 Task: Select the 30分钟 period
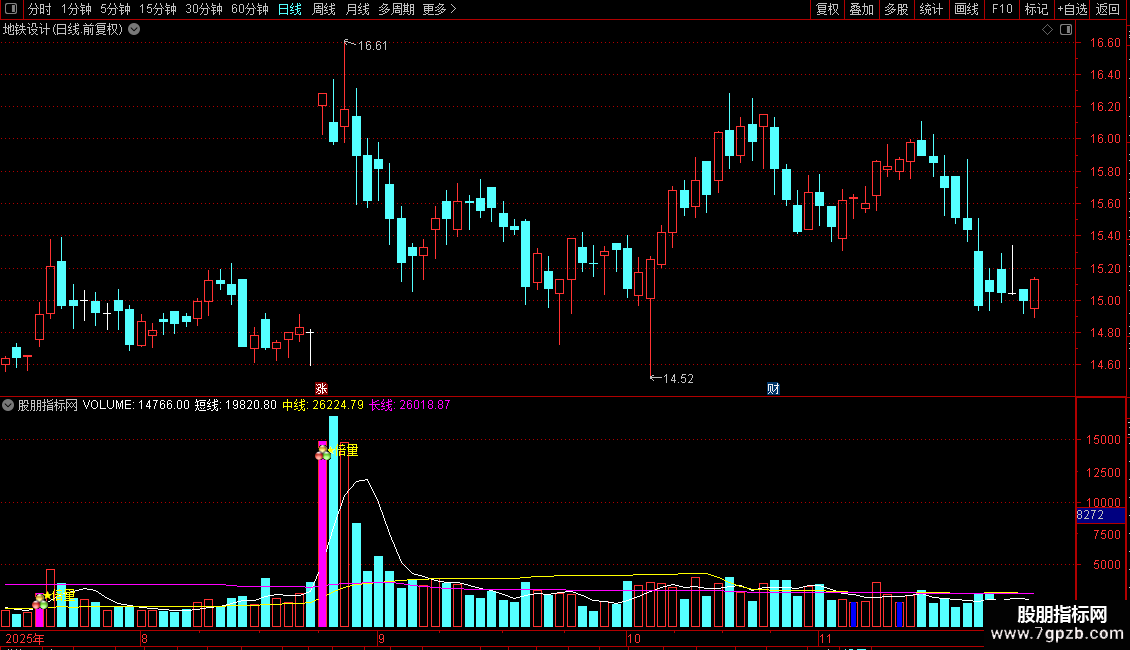pos(204,9)
